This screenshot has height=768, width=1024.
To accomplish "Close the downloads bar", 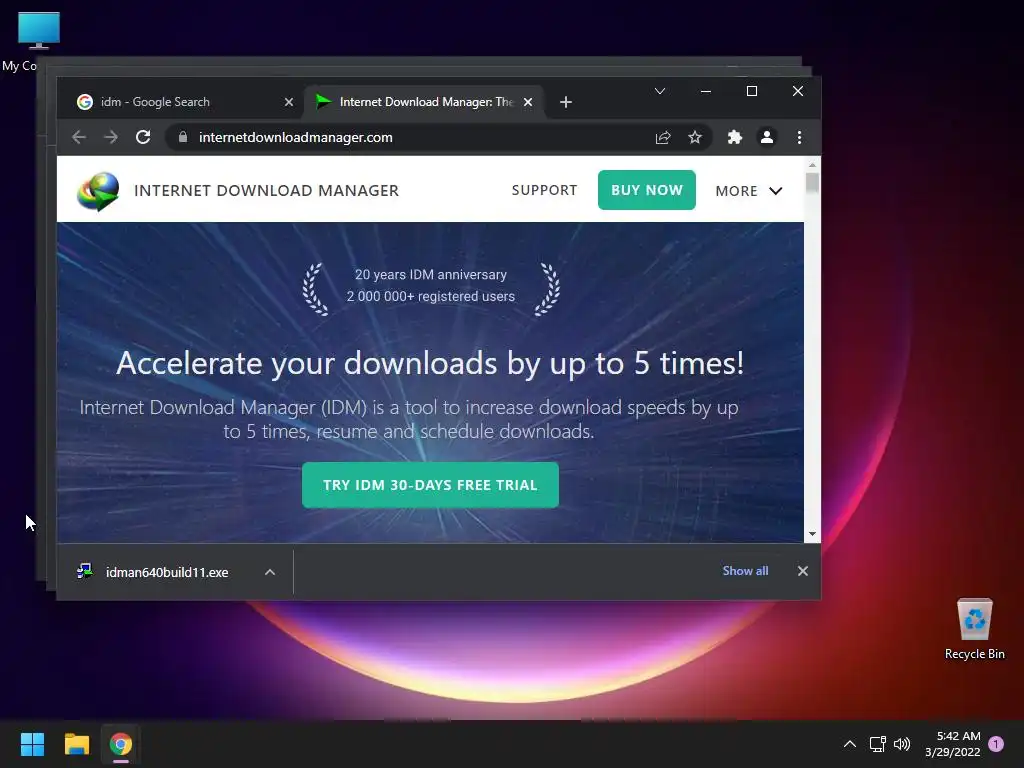I will [803, 571].
